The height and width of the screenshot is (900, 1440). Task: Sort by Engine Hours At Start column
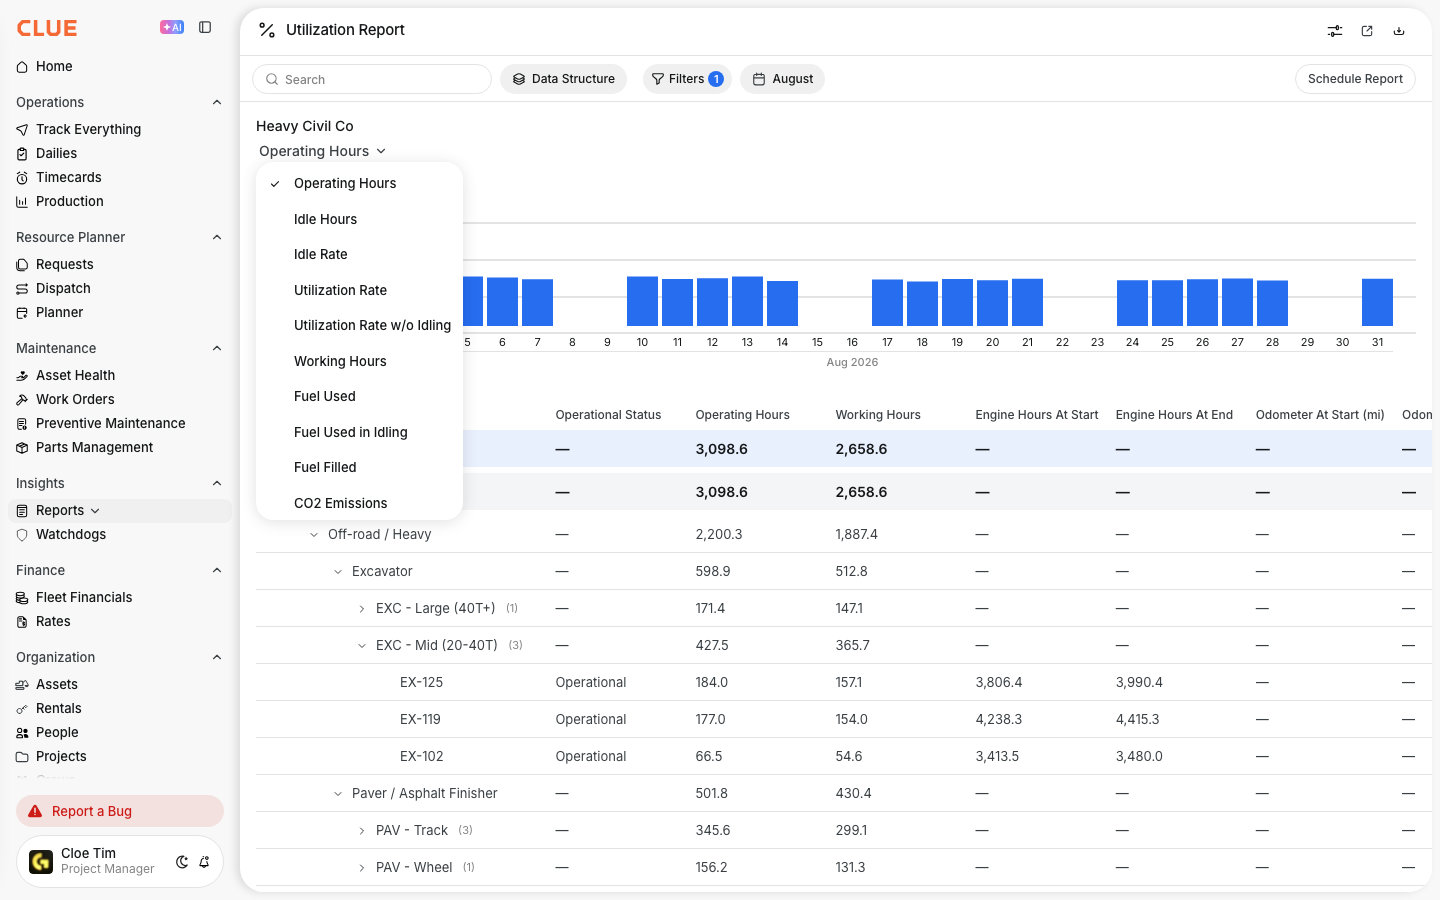[1036, 415]
